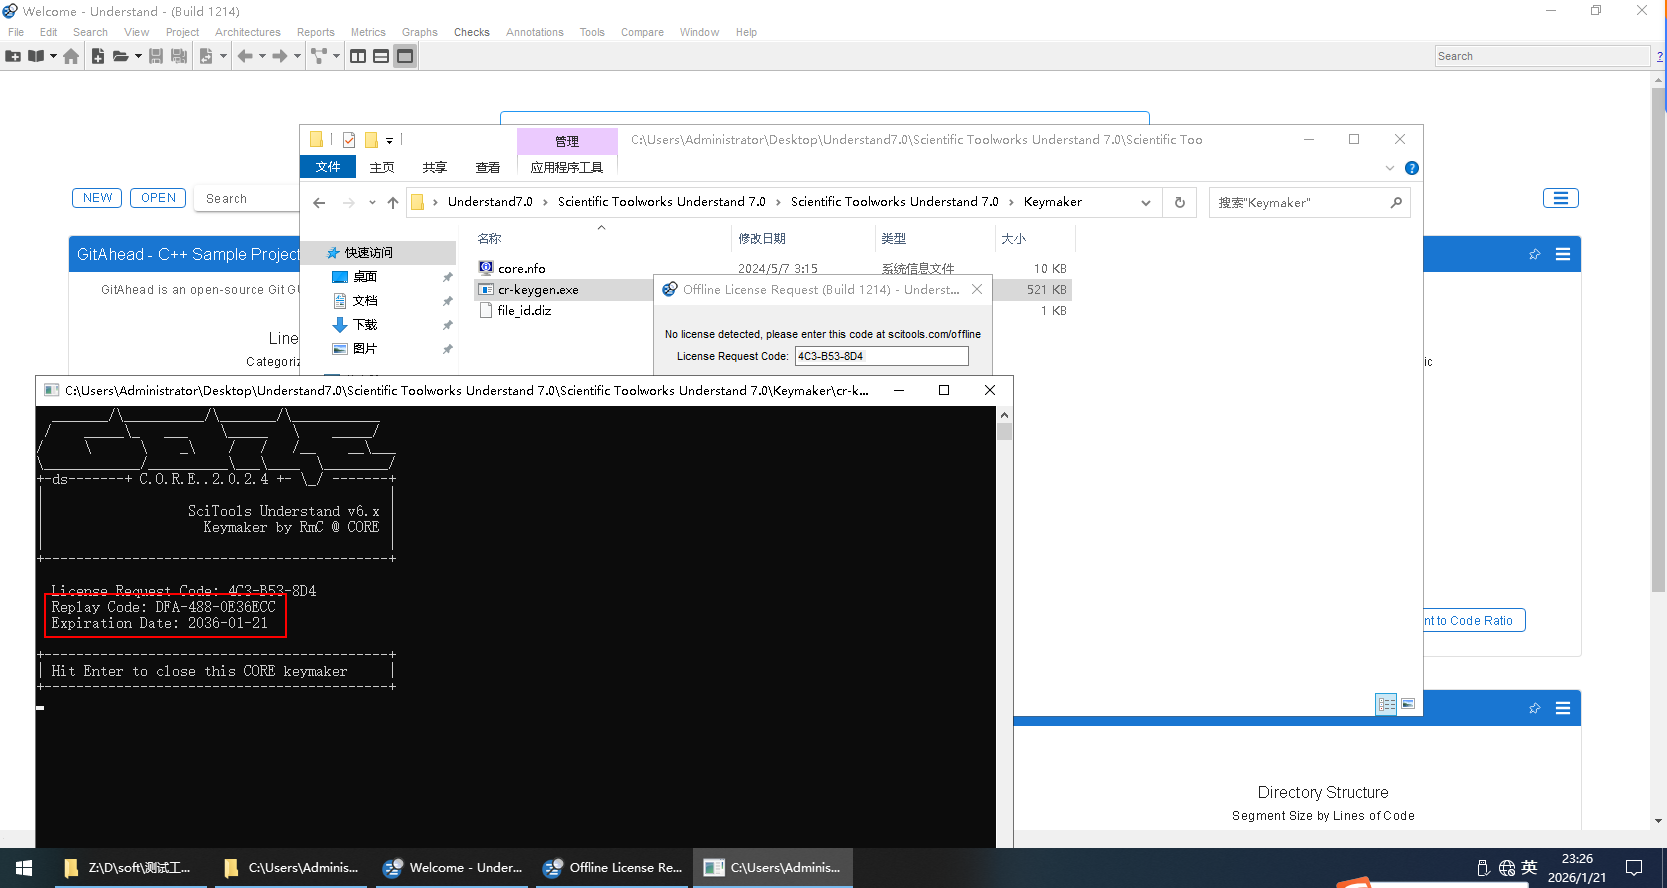Click the Forward navigation arrow in Understand toolbar

[280, 56]
